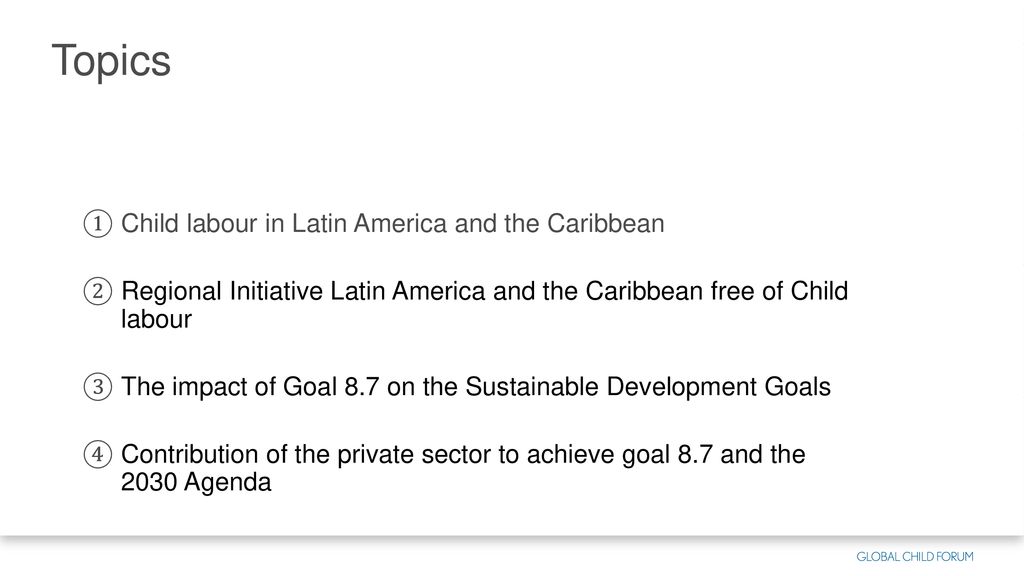This screenshot has width=1024, height=576.
Task: Click the wrapped word labour under item 2
Action: click(x=156, y=319)
